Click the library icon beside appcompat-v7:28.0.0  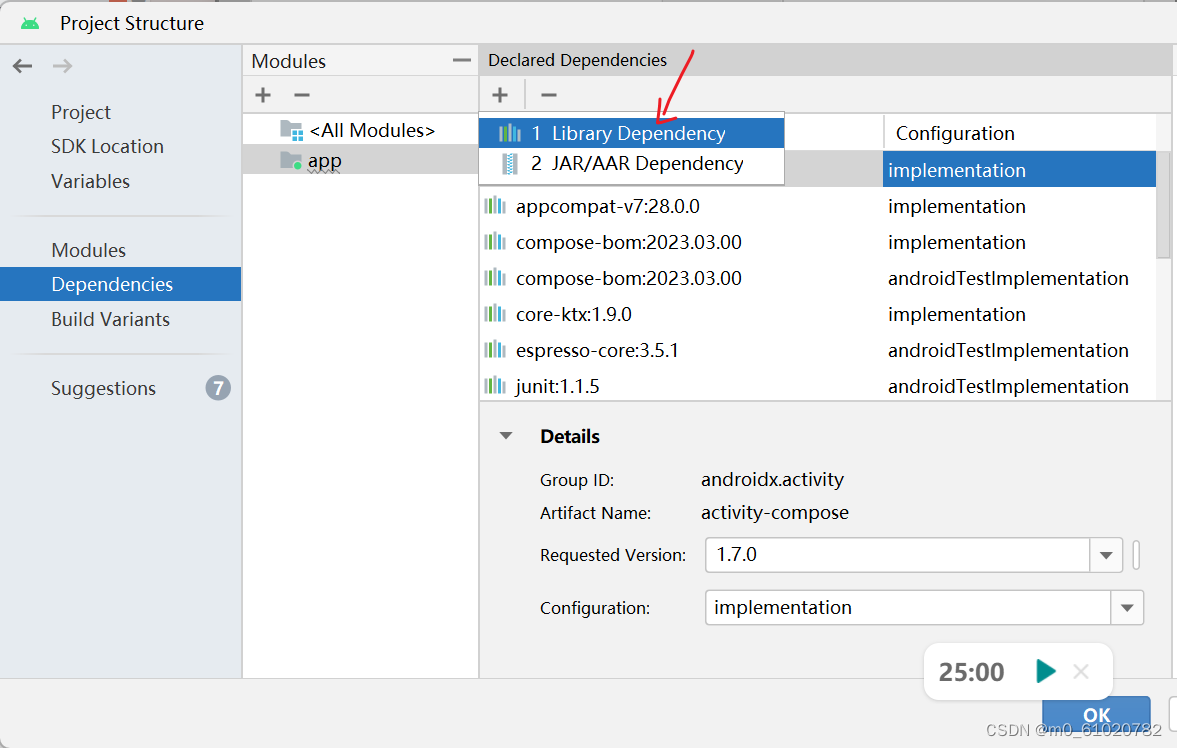[x=497, y=206]
